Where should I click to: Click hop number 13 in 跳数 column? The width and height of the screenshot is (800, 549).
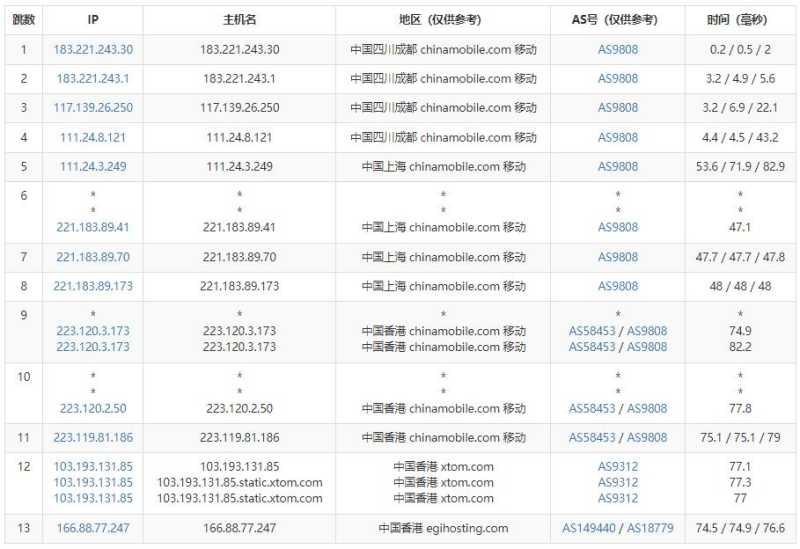coord(23,528)
